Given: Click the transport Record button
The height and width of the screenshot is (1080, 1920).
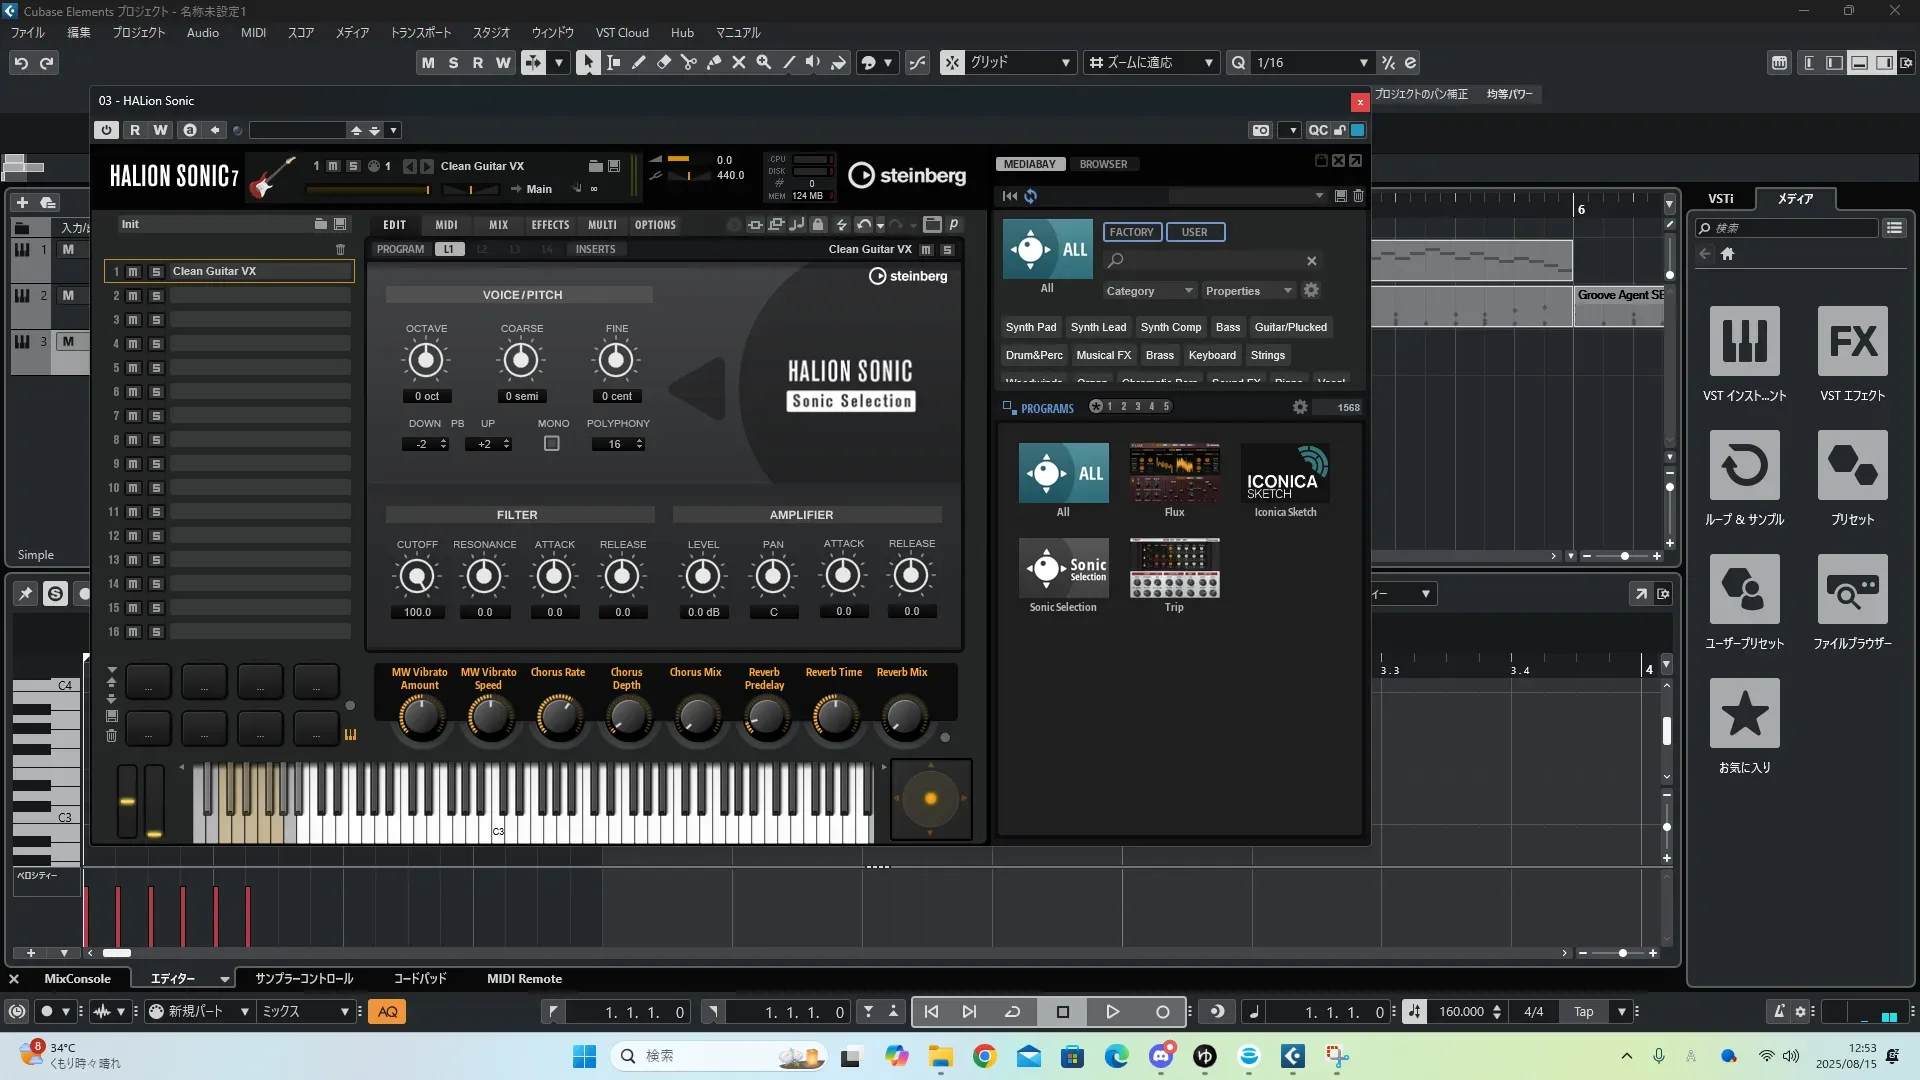Looking at the screenshot, I should [1162, 1012].
